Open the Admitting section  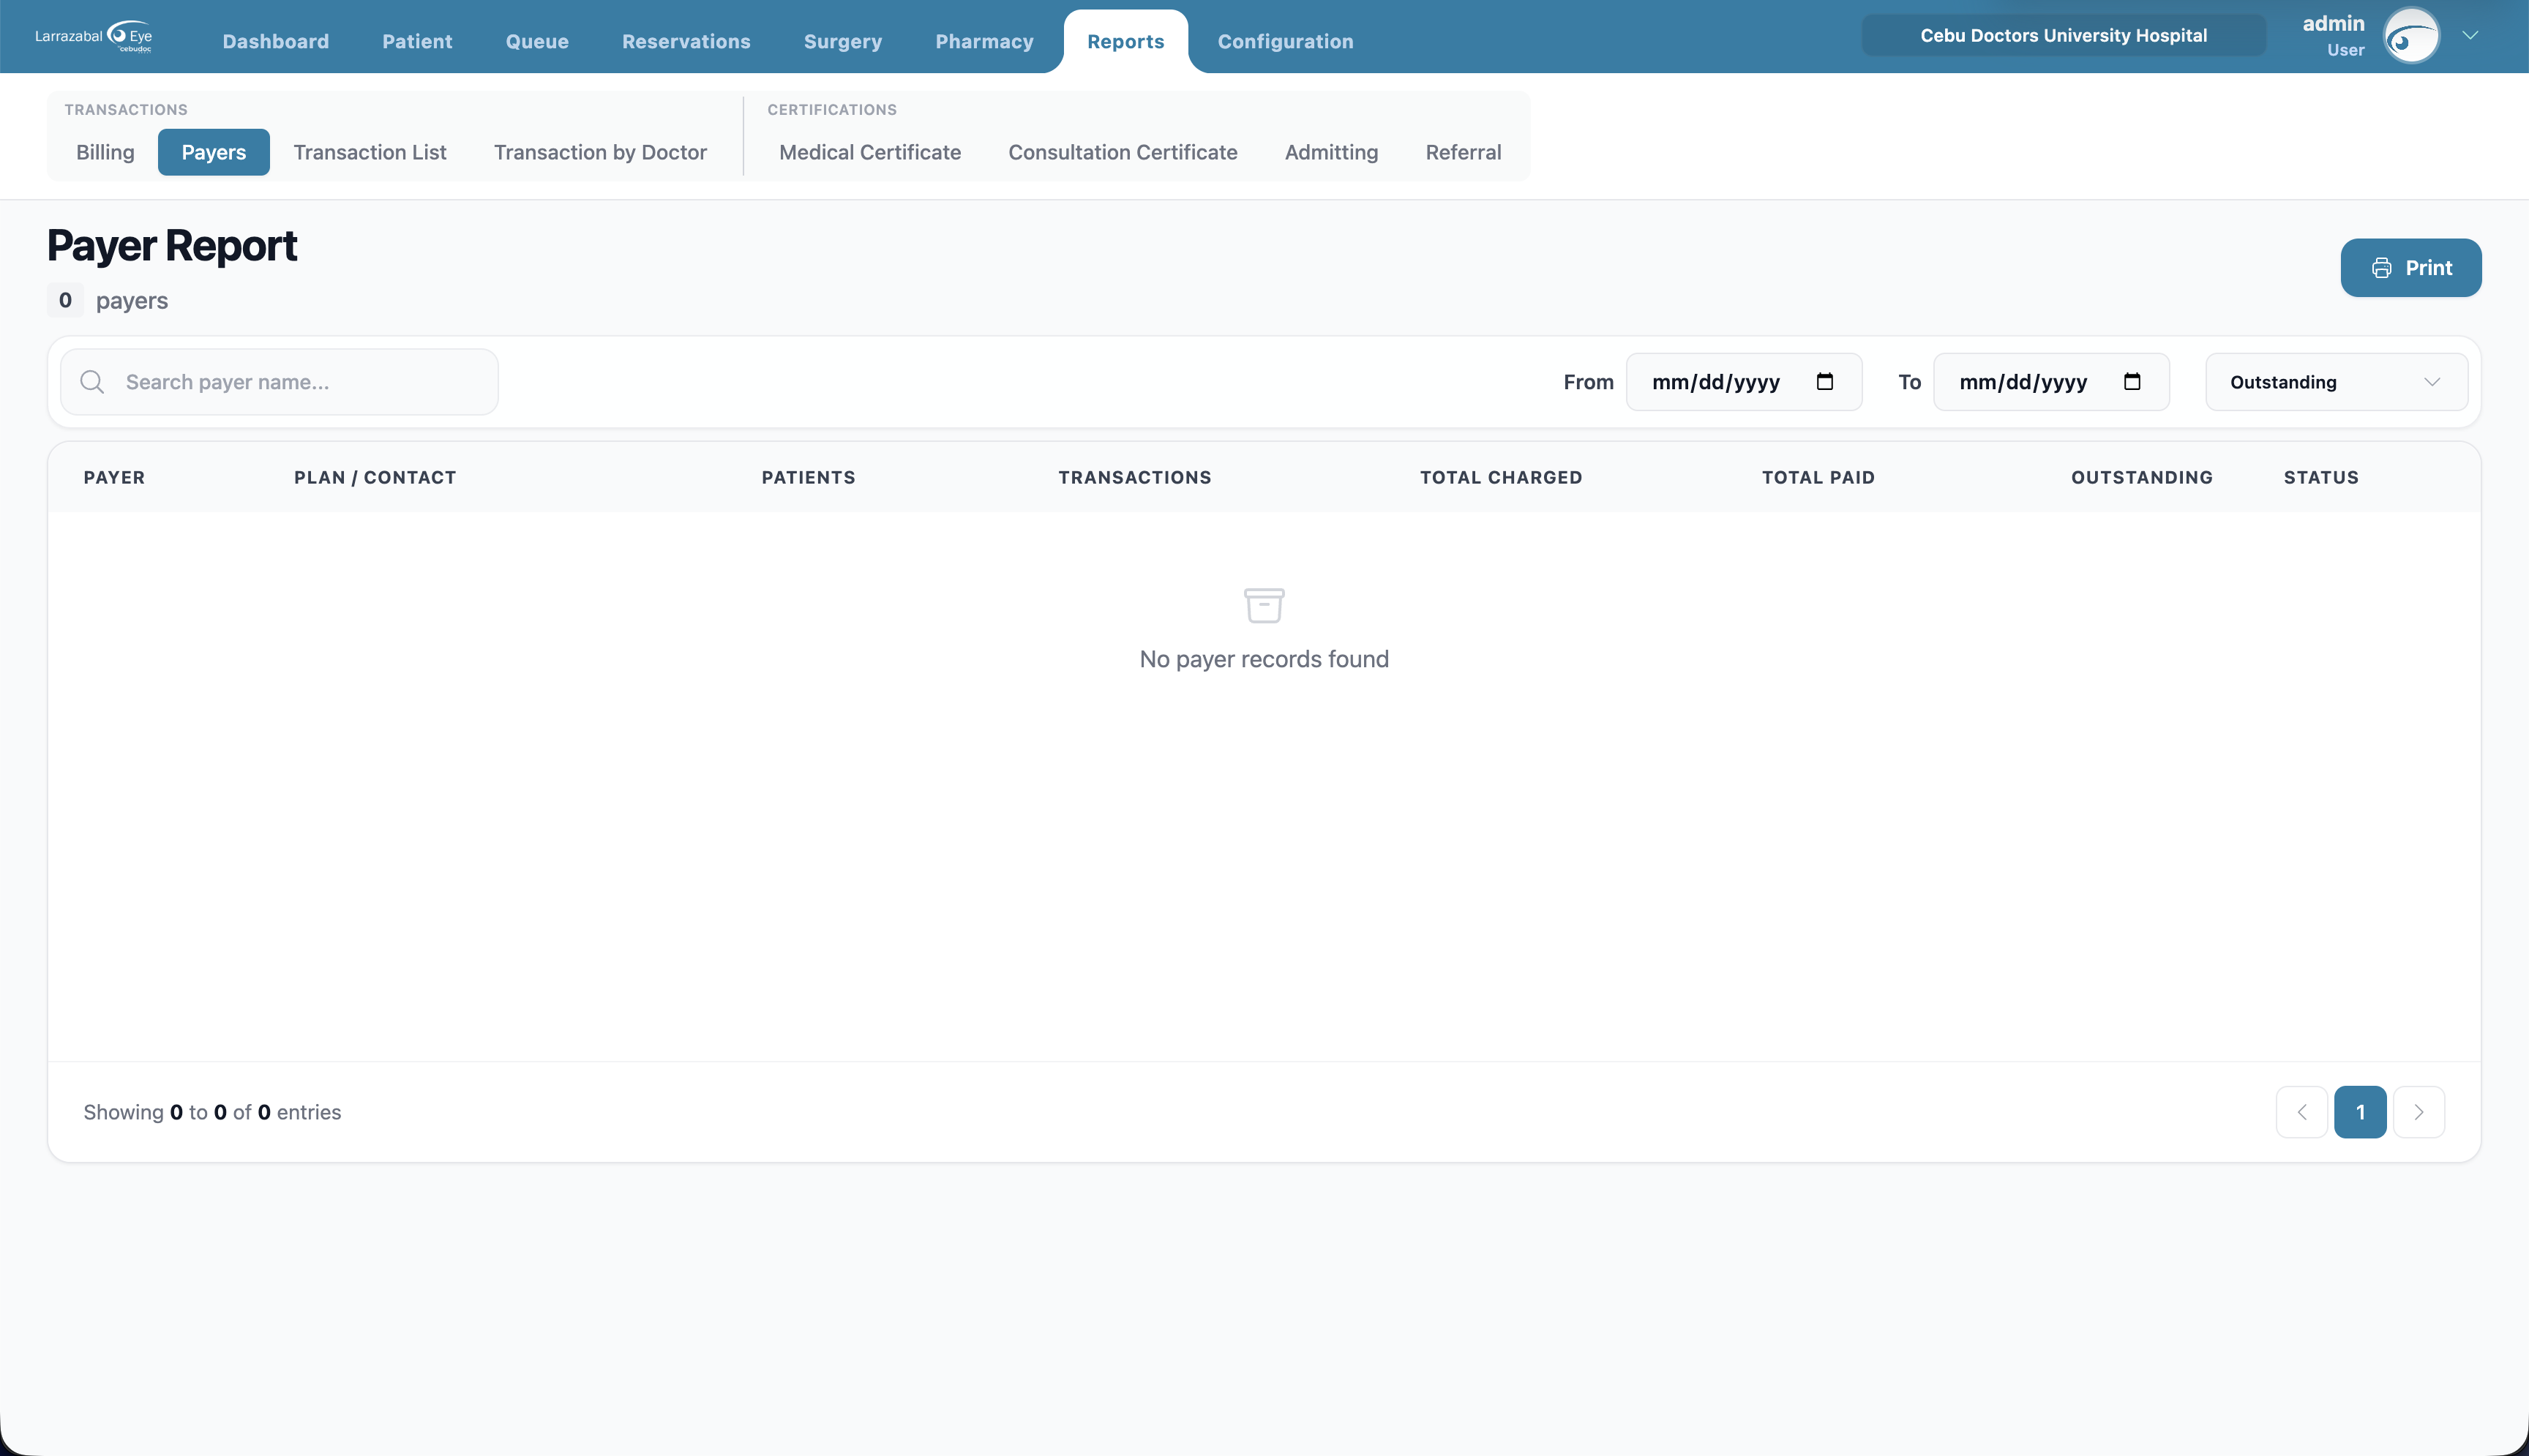click(x=1331, y=152)
